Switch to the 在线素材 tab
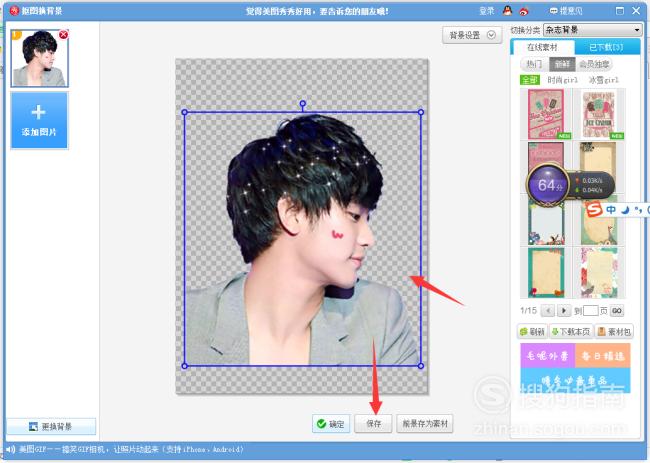Screen dimensions: 650x463 tap(542, 47)
